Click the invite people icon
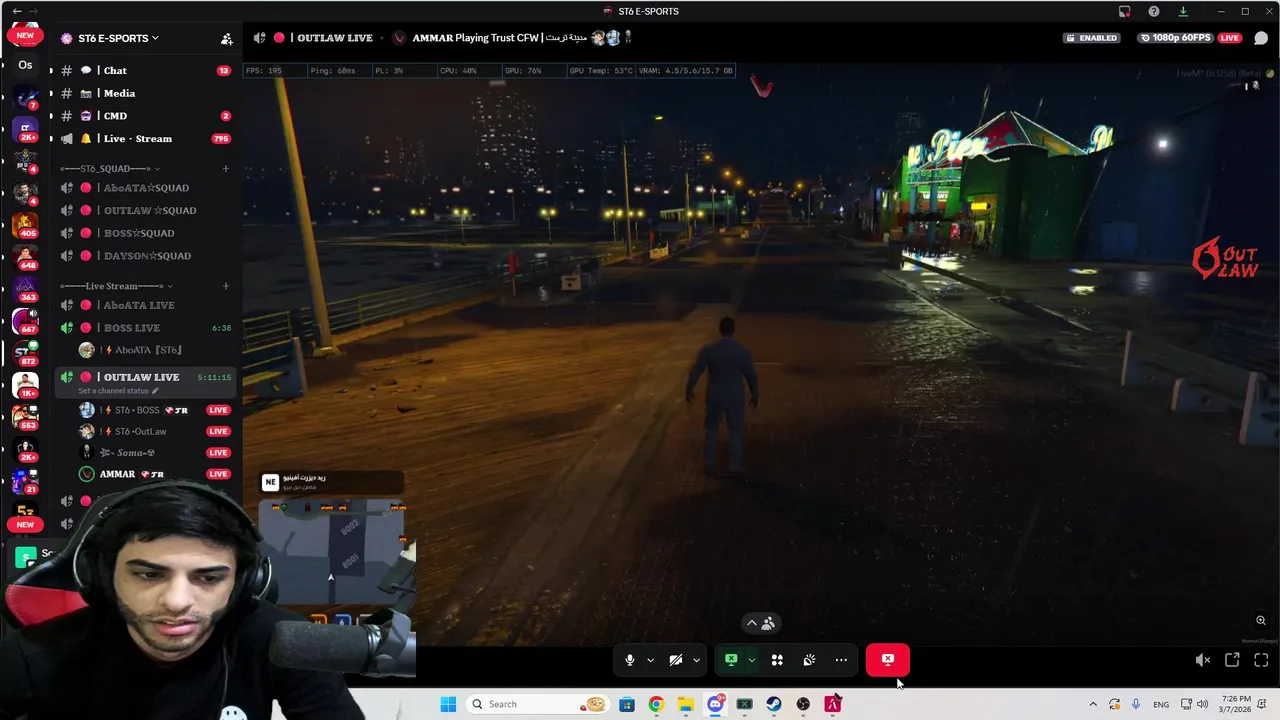 [x=227, y=39]
